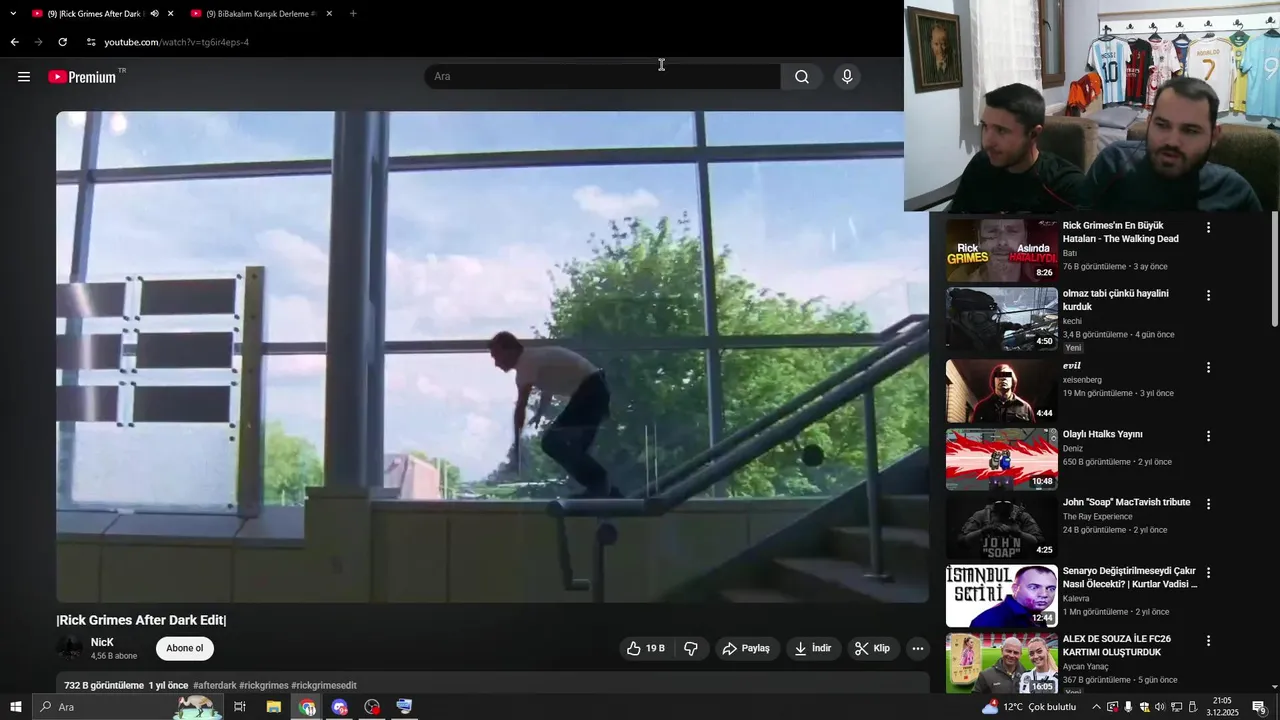
Task: Click the magnifier search button
Action: tap(802, 77)
